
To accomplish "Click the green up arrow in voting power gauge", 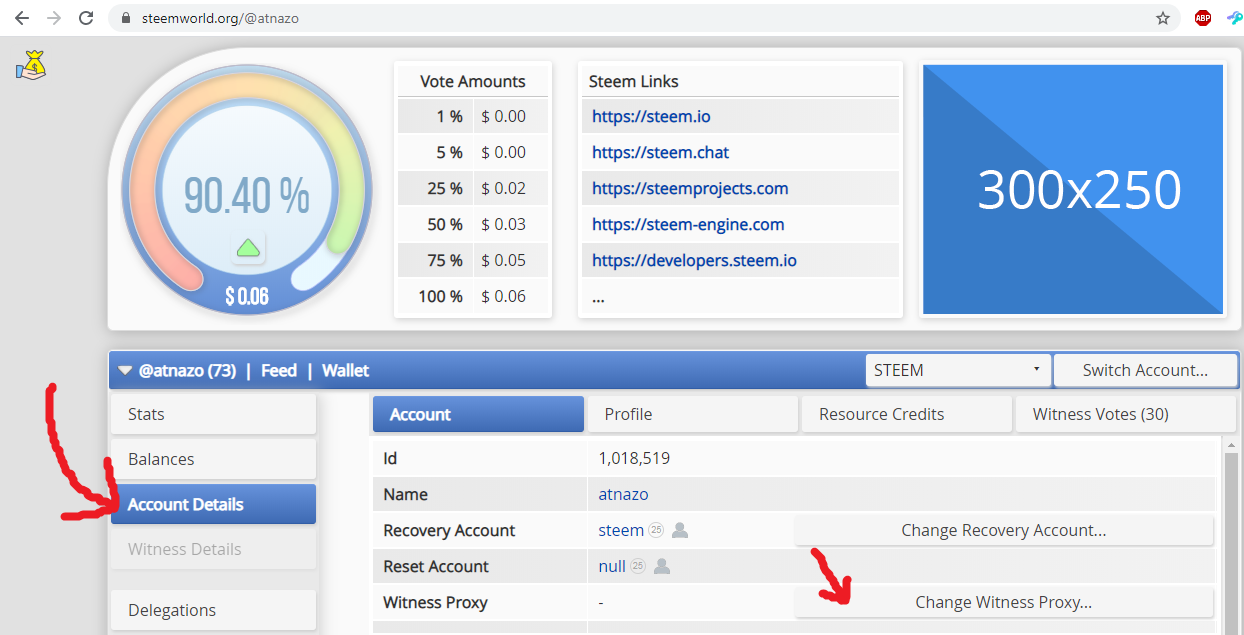I will point(248,248).
